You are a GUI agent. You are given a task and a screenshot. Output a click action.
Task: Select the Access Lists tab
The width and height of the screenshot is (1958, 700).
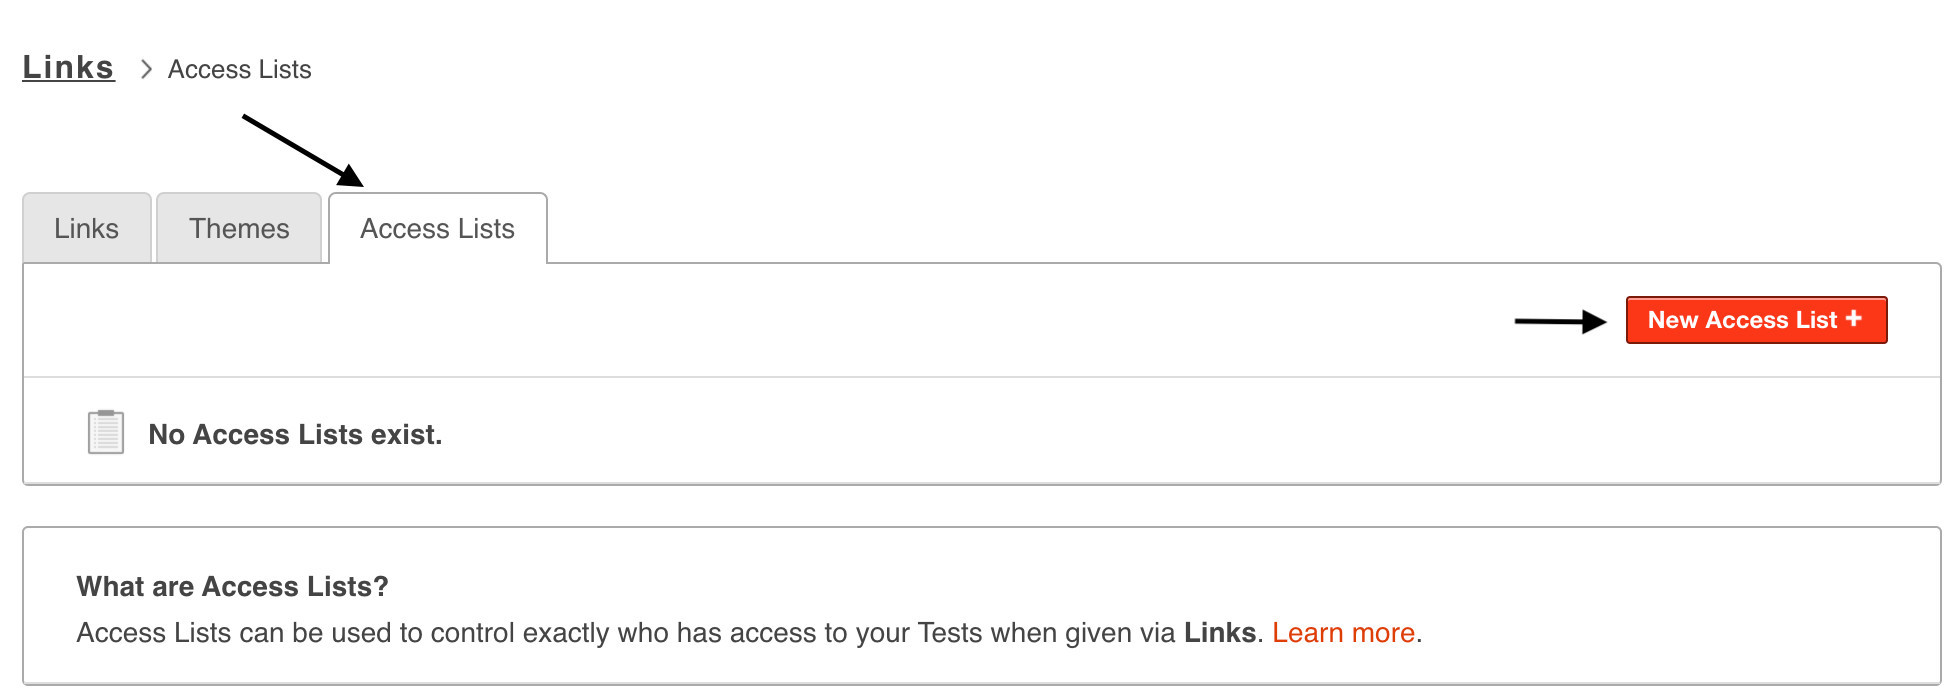tap(437, 229)
